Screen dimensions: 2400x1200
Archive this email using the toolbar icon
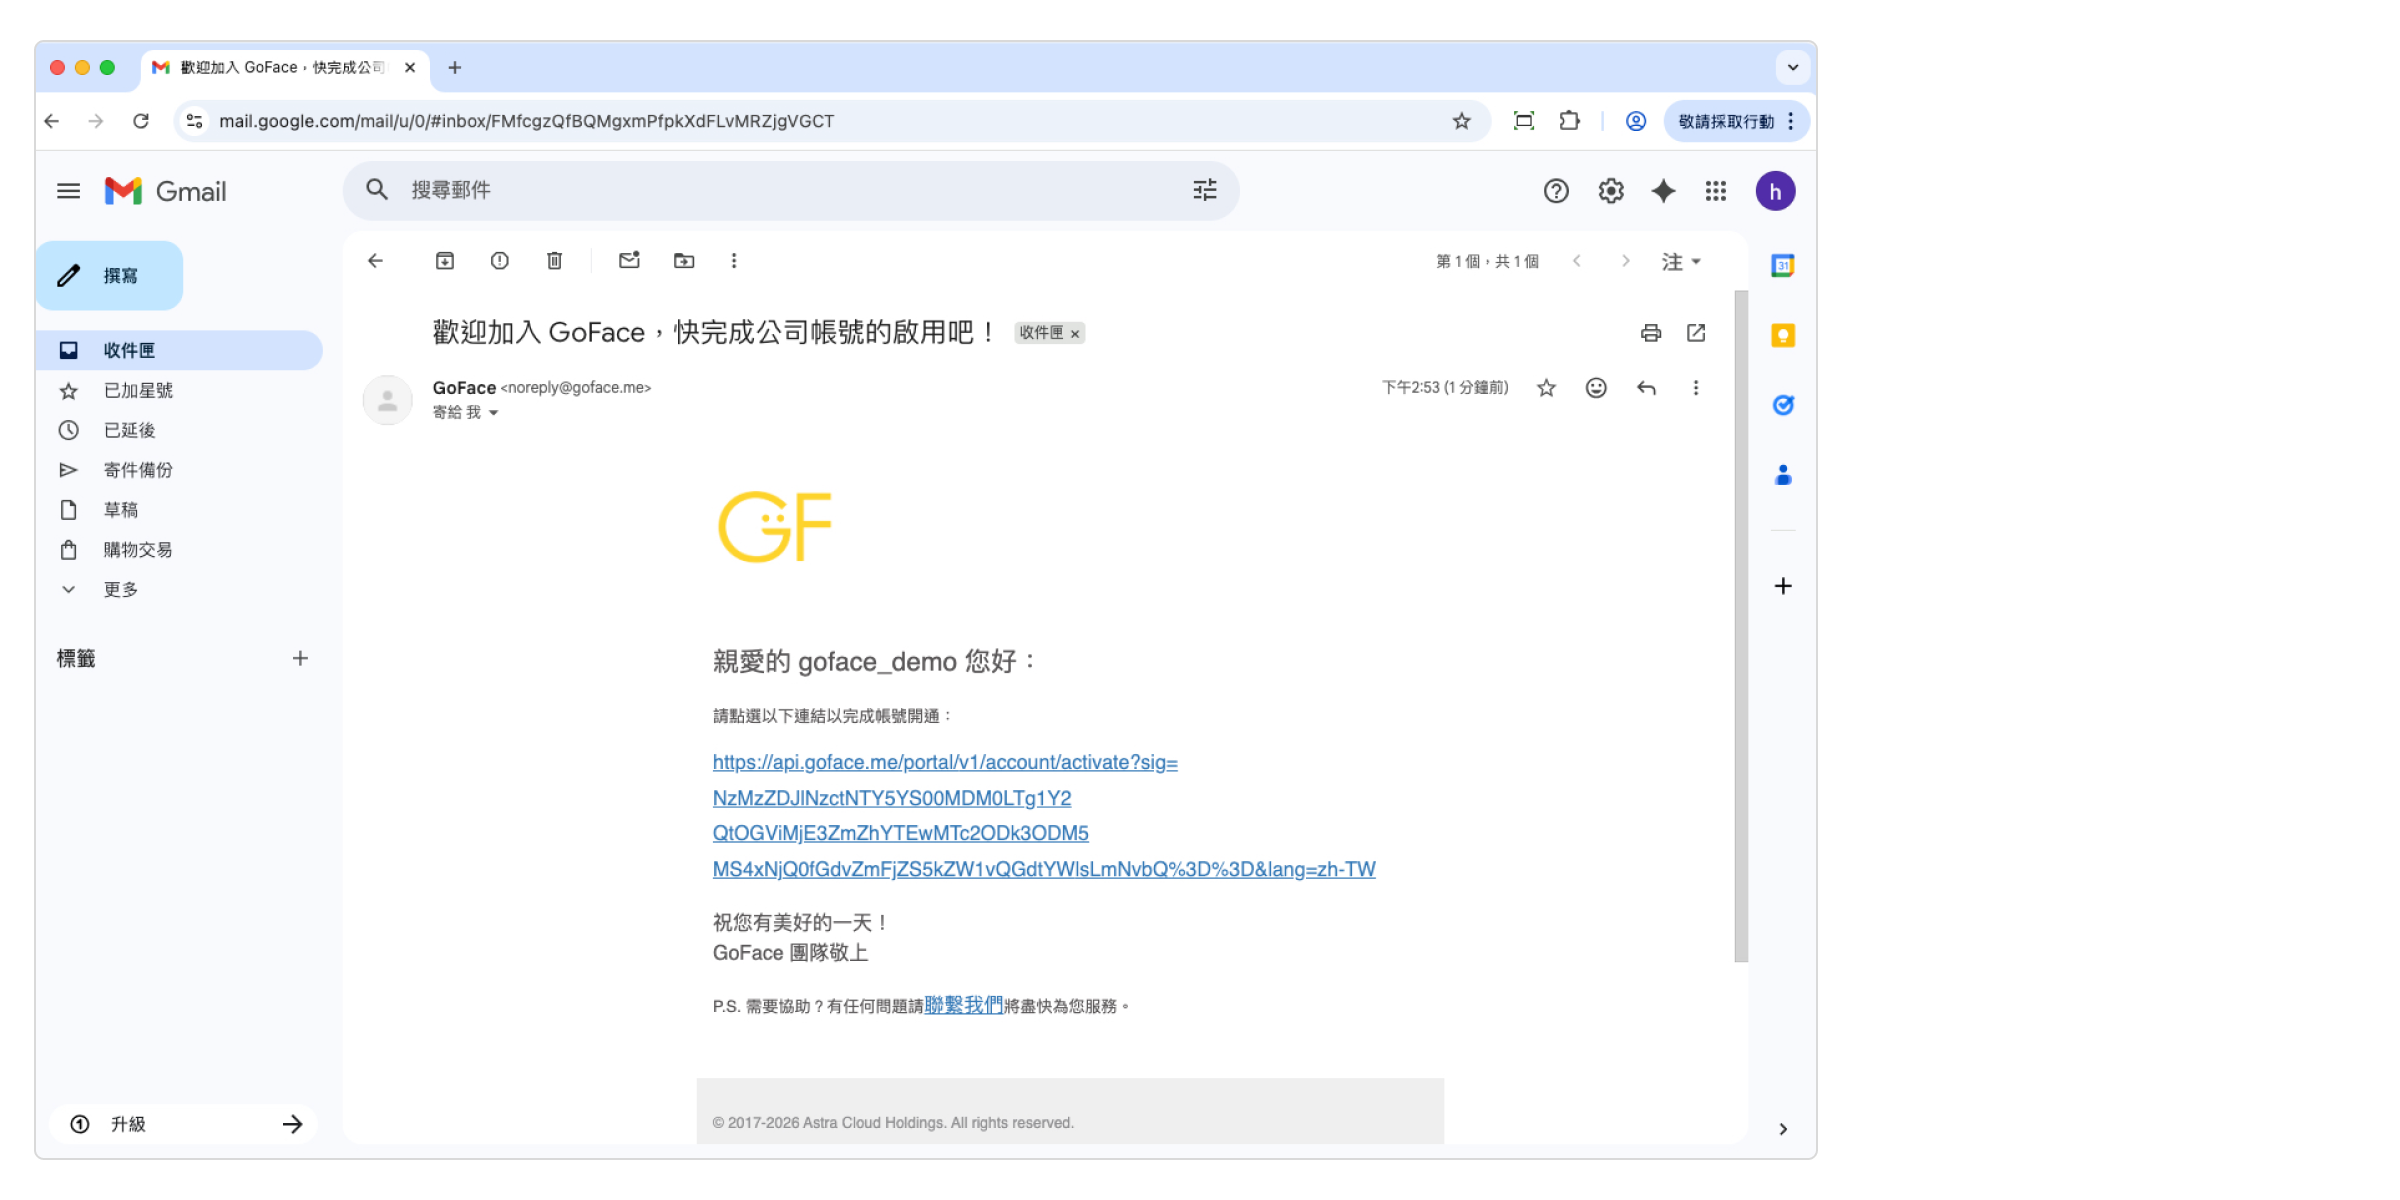point(445,261)
